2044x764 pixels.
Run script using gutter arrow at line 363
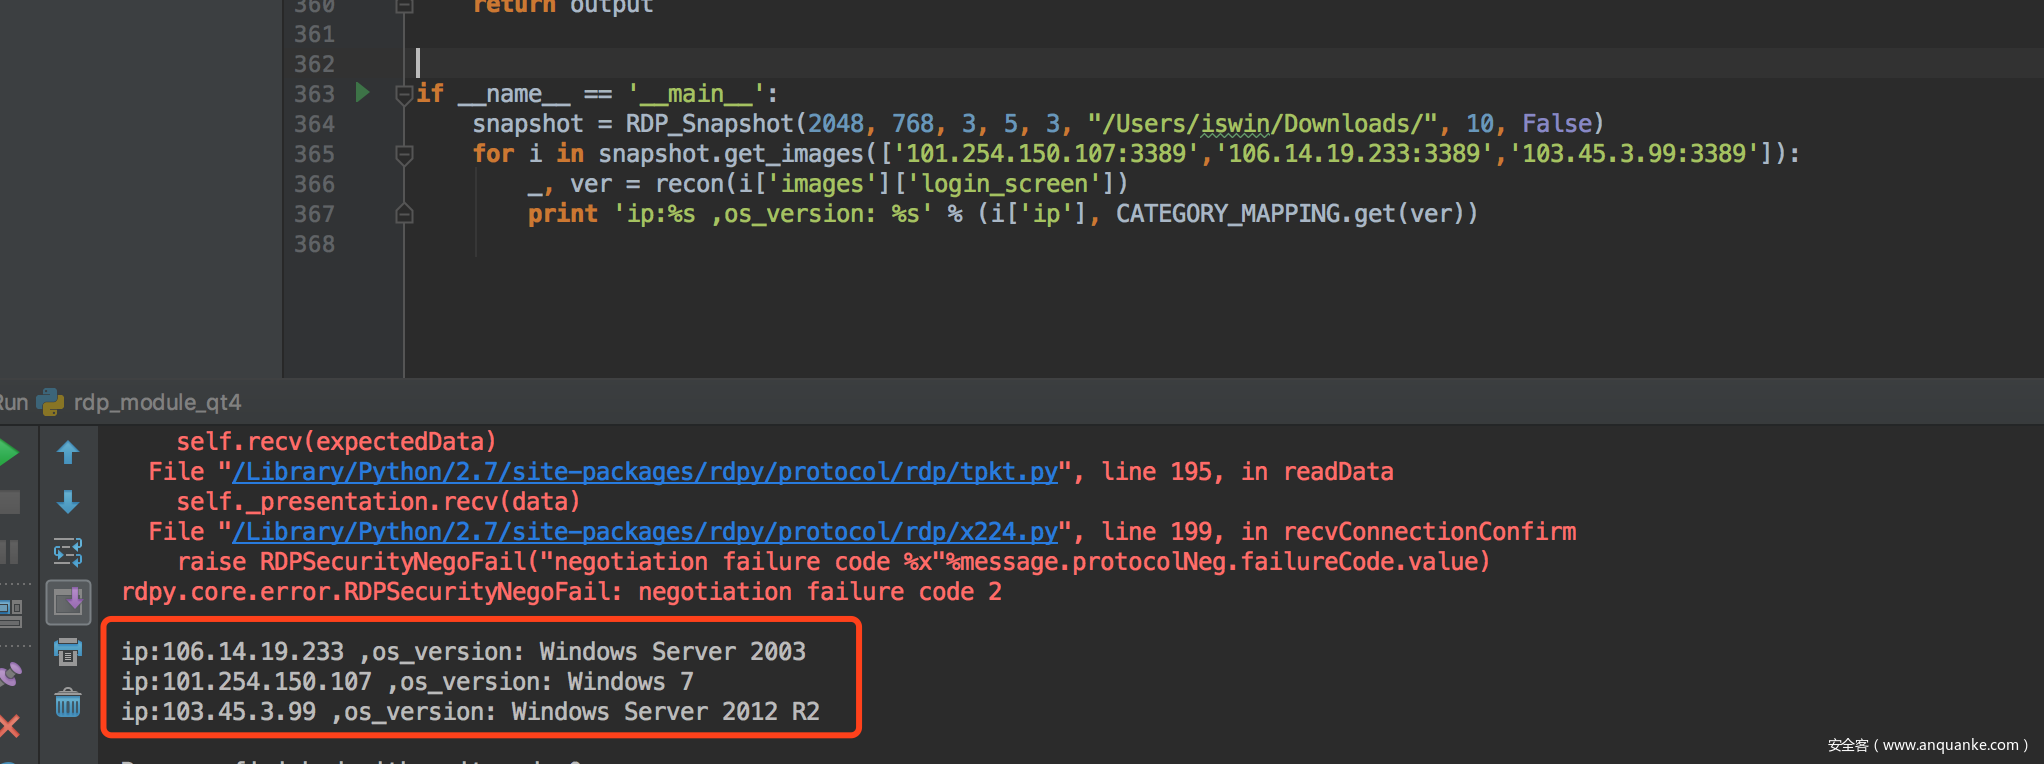coord(363,93)
